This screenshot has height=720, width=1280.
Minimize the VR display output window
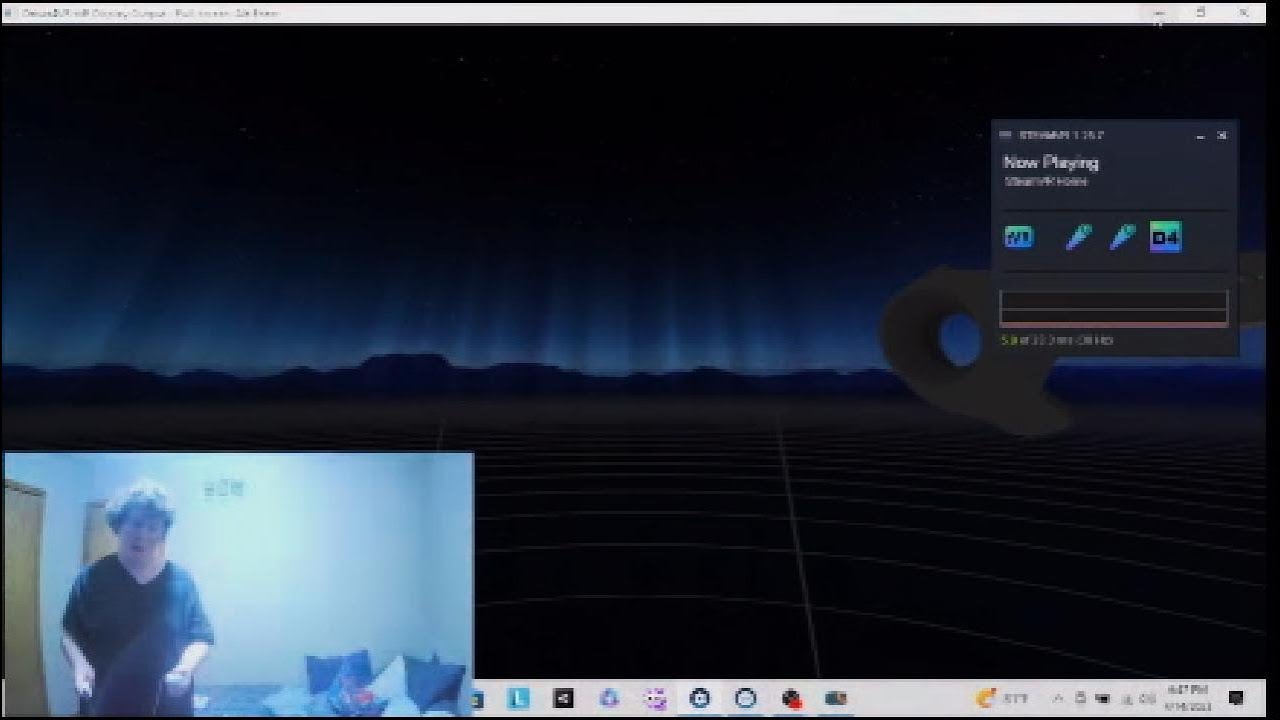click(1158, 13)
